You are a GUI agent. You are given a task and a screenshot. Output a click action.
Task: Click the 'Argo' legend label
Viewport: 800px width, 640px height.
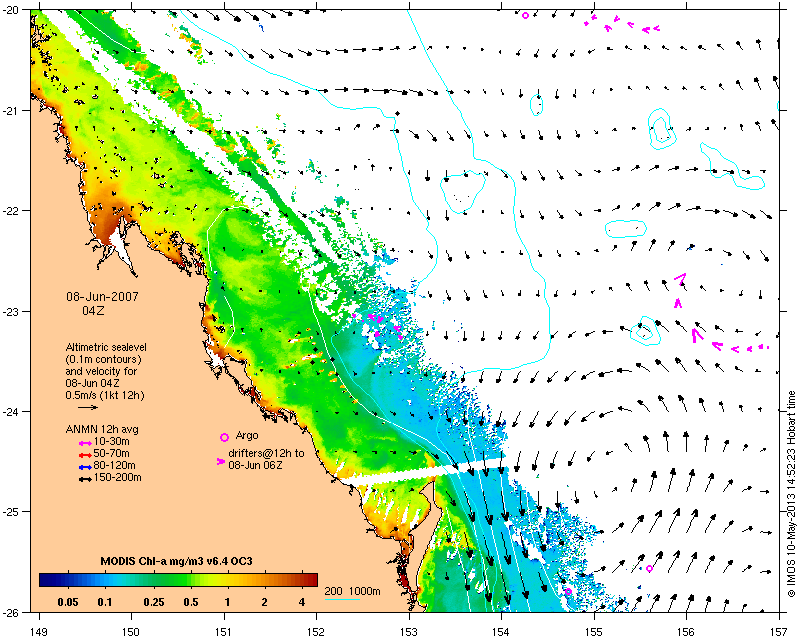pos(247,436)
